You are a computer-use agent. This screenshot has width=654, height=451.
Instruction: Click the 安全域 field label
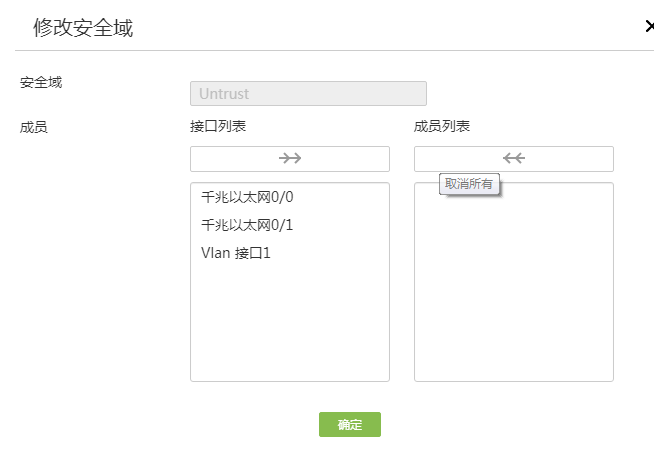[41, 82]
